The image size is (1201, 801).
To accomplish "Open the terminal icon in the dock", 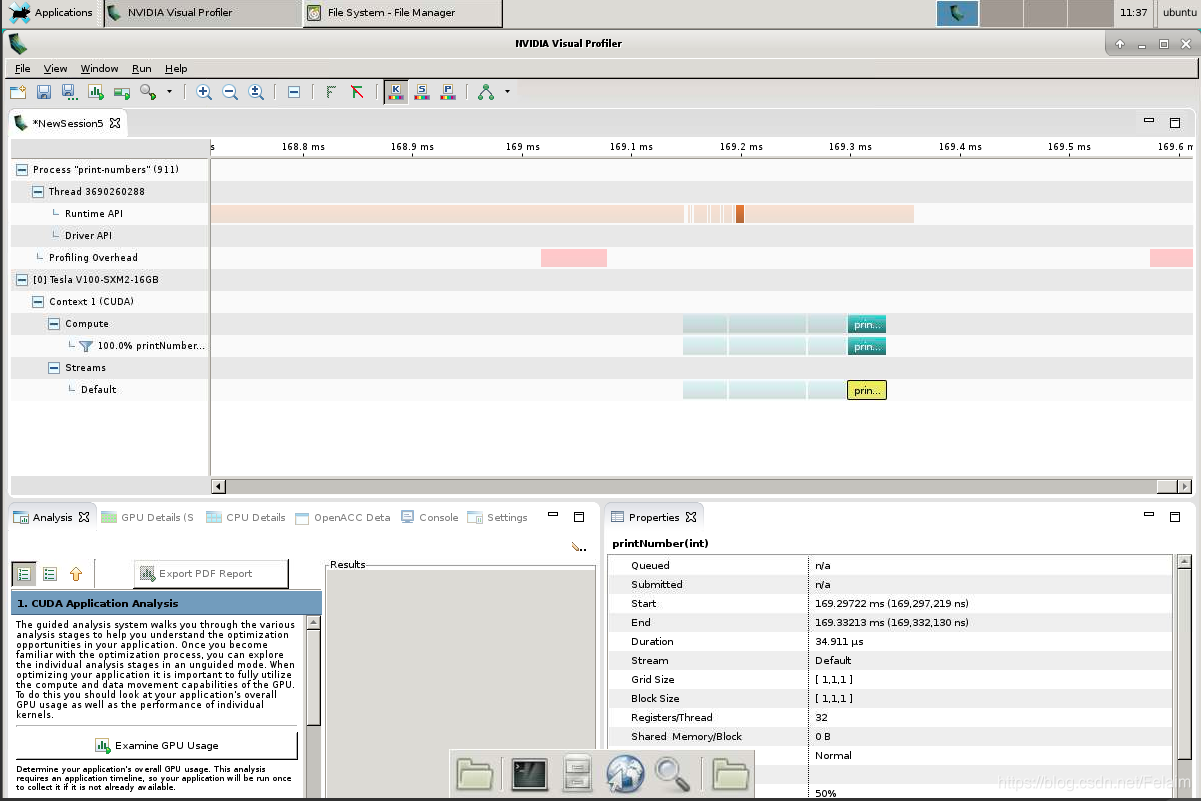I will click(530, 774).
